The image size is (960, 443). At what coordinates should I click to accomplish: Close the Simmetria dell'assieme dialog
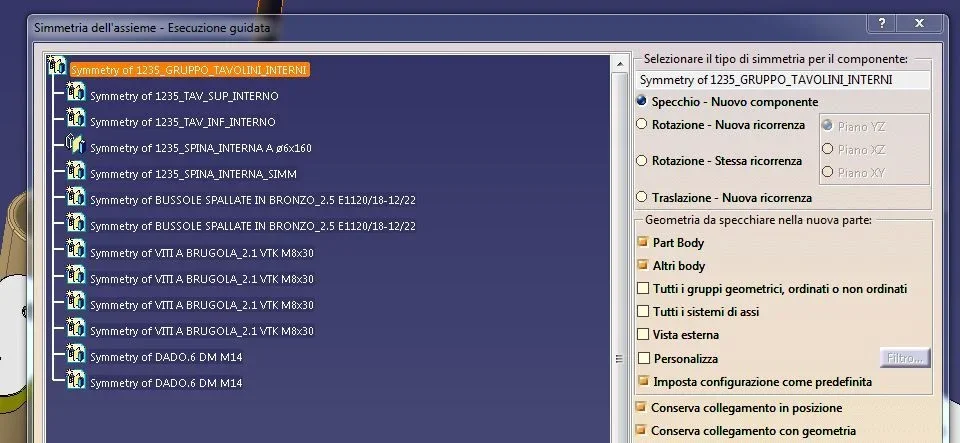click(919, 24)
